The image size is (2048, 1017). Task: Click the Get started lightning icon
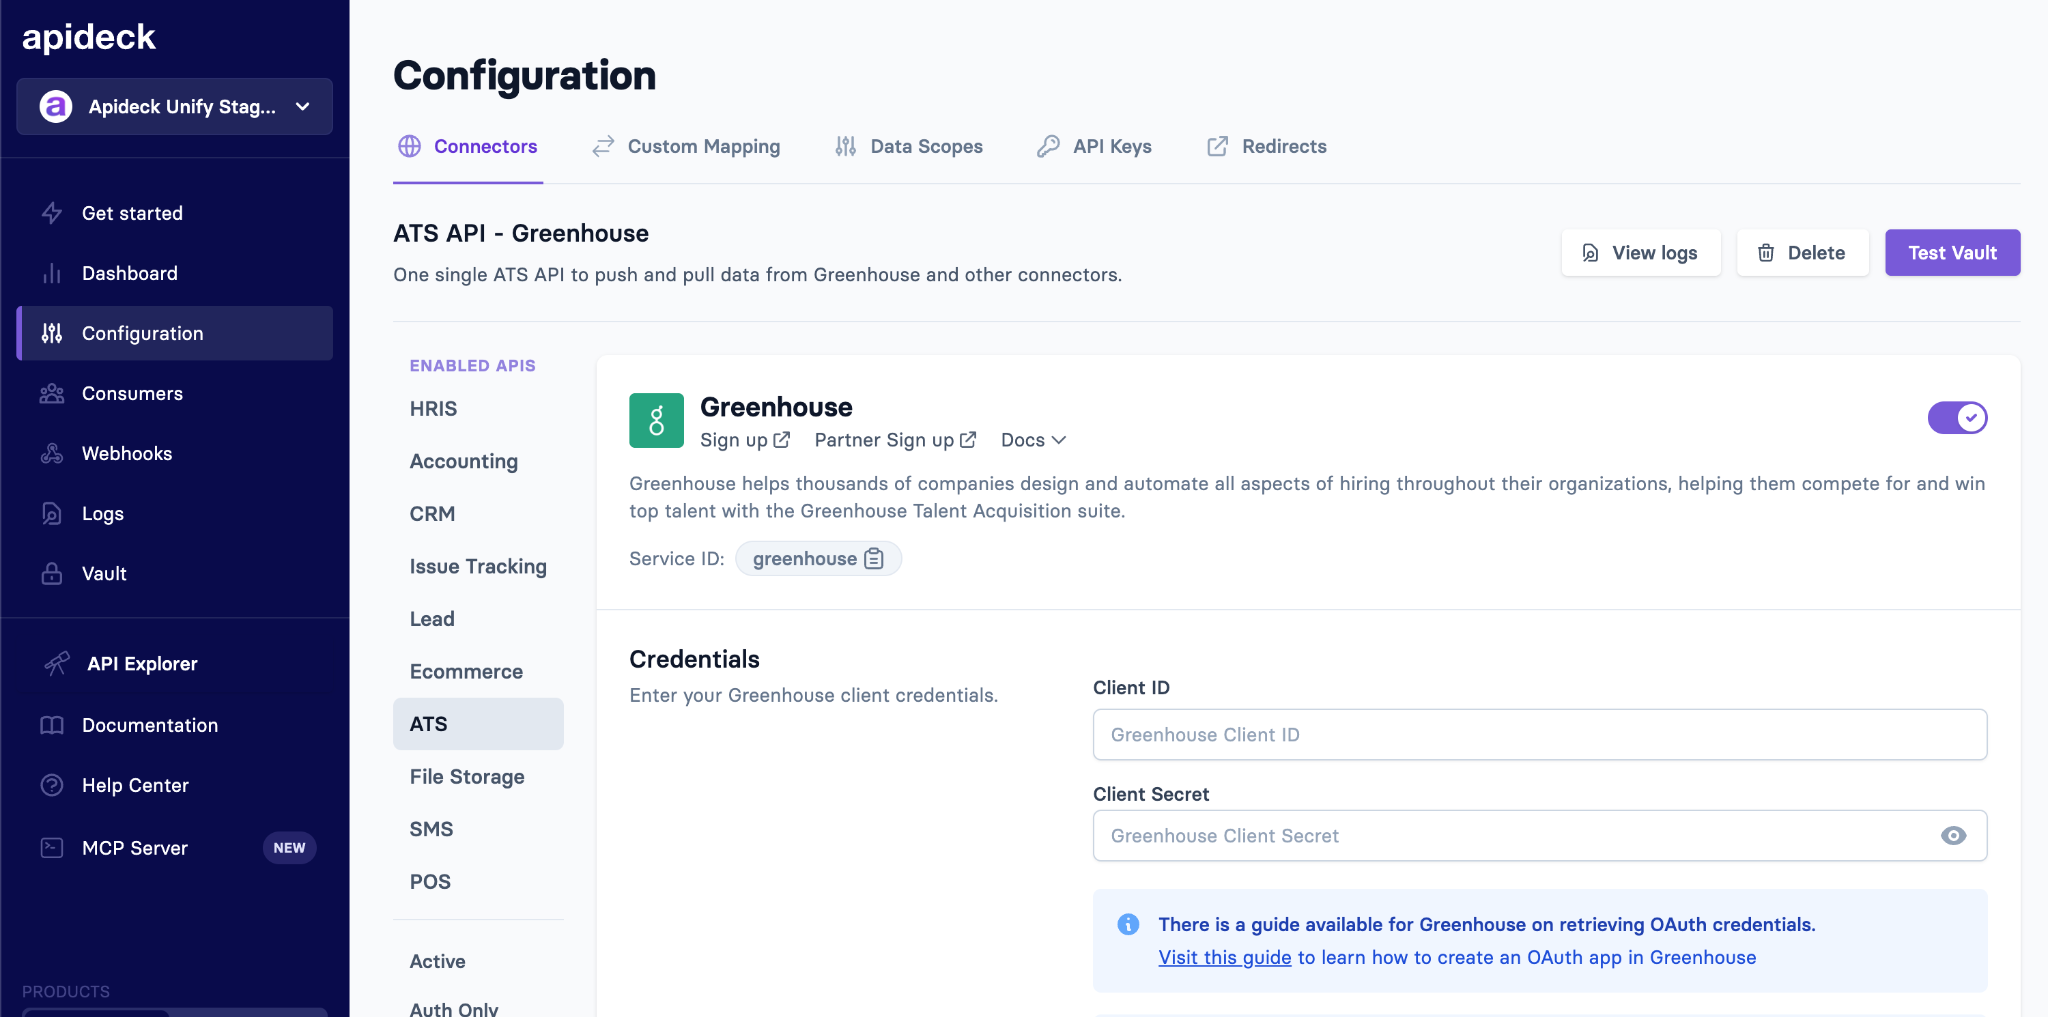(x=52, y=213)
